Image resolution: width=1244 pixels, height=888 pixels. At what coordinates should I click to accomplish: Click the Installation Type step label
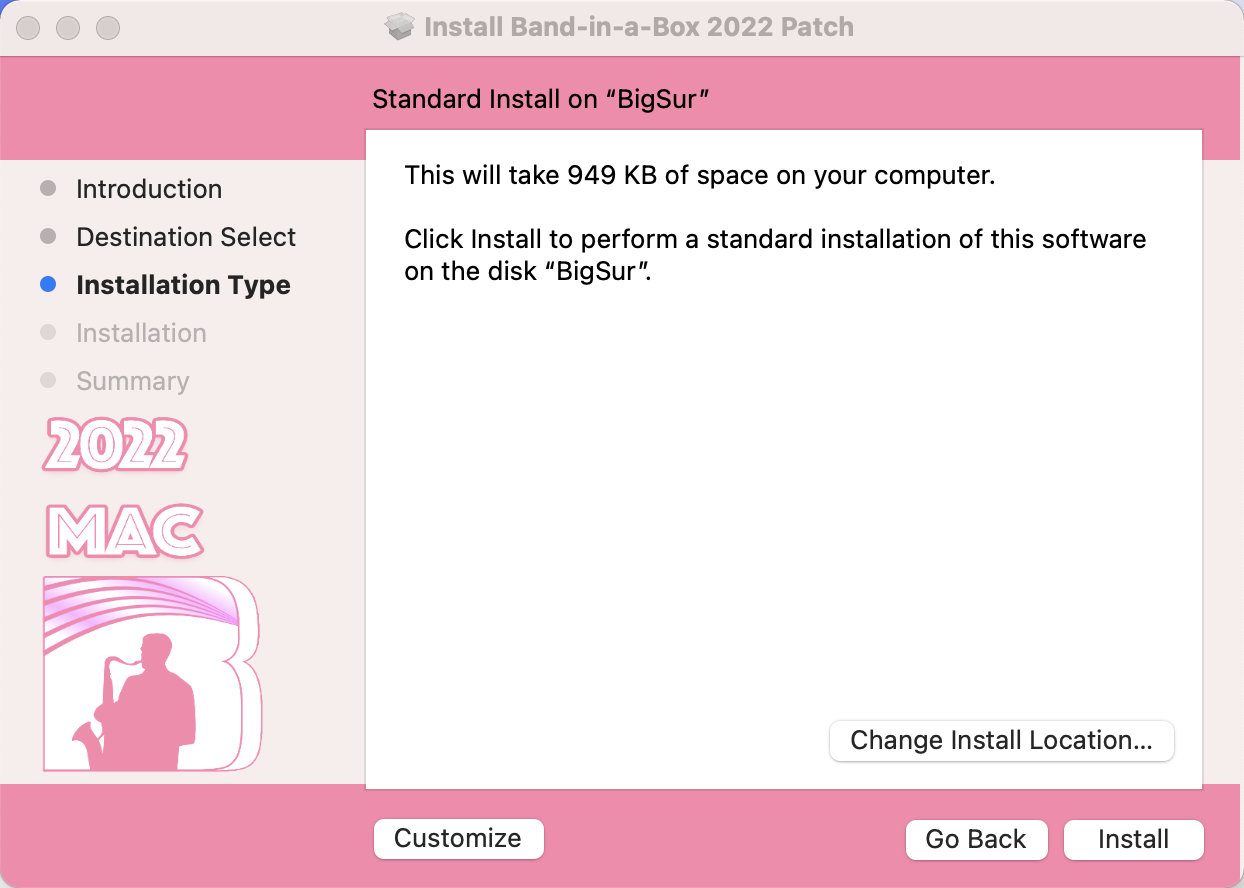183,285
